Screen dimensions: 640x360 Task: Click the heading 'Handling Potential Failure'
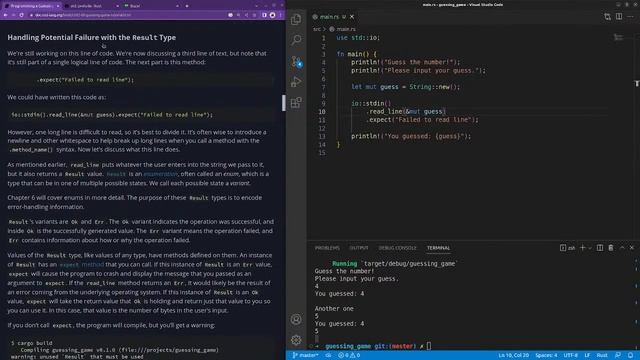[91, 37]
